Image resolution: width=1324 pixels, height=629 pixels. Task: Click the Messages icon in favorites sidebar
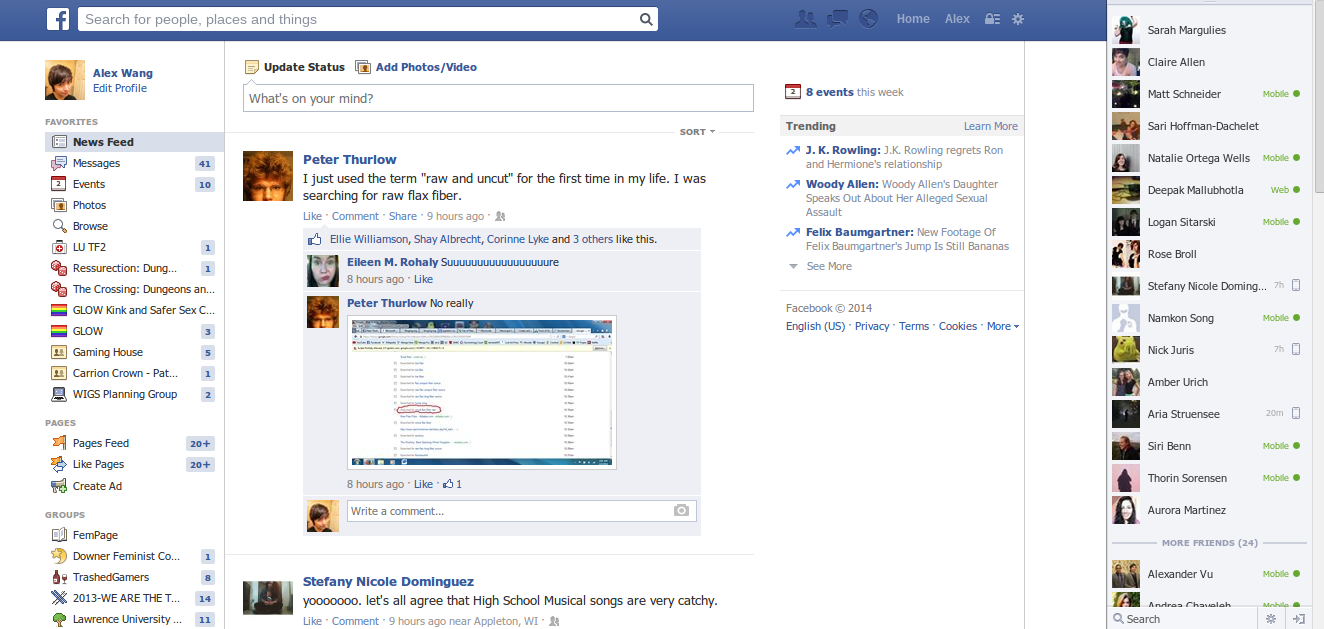pos(59,163)
